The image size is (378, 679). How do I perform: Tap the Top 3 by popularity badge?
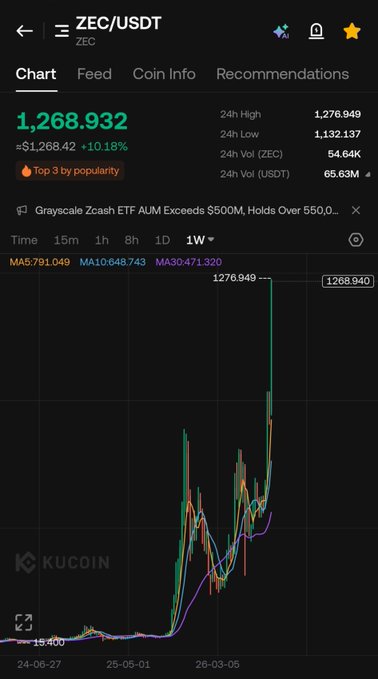click(x=70, y=171)
